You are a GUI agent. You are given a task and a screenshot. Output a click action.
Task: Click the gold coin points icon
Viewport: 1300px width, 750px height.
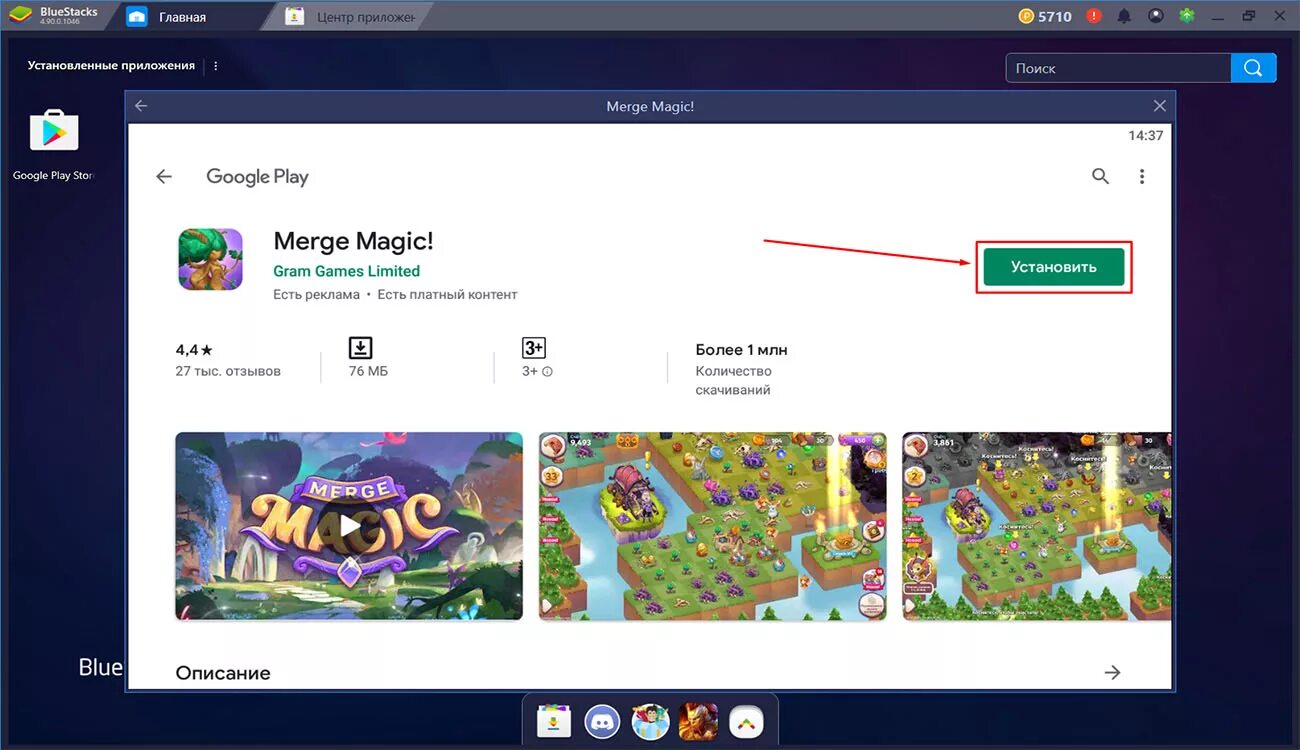pyautogui.click(x=1027, y=16)
